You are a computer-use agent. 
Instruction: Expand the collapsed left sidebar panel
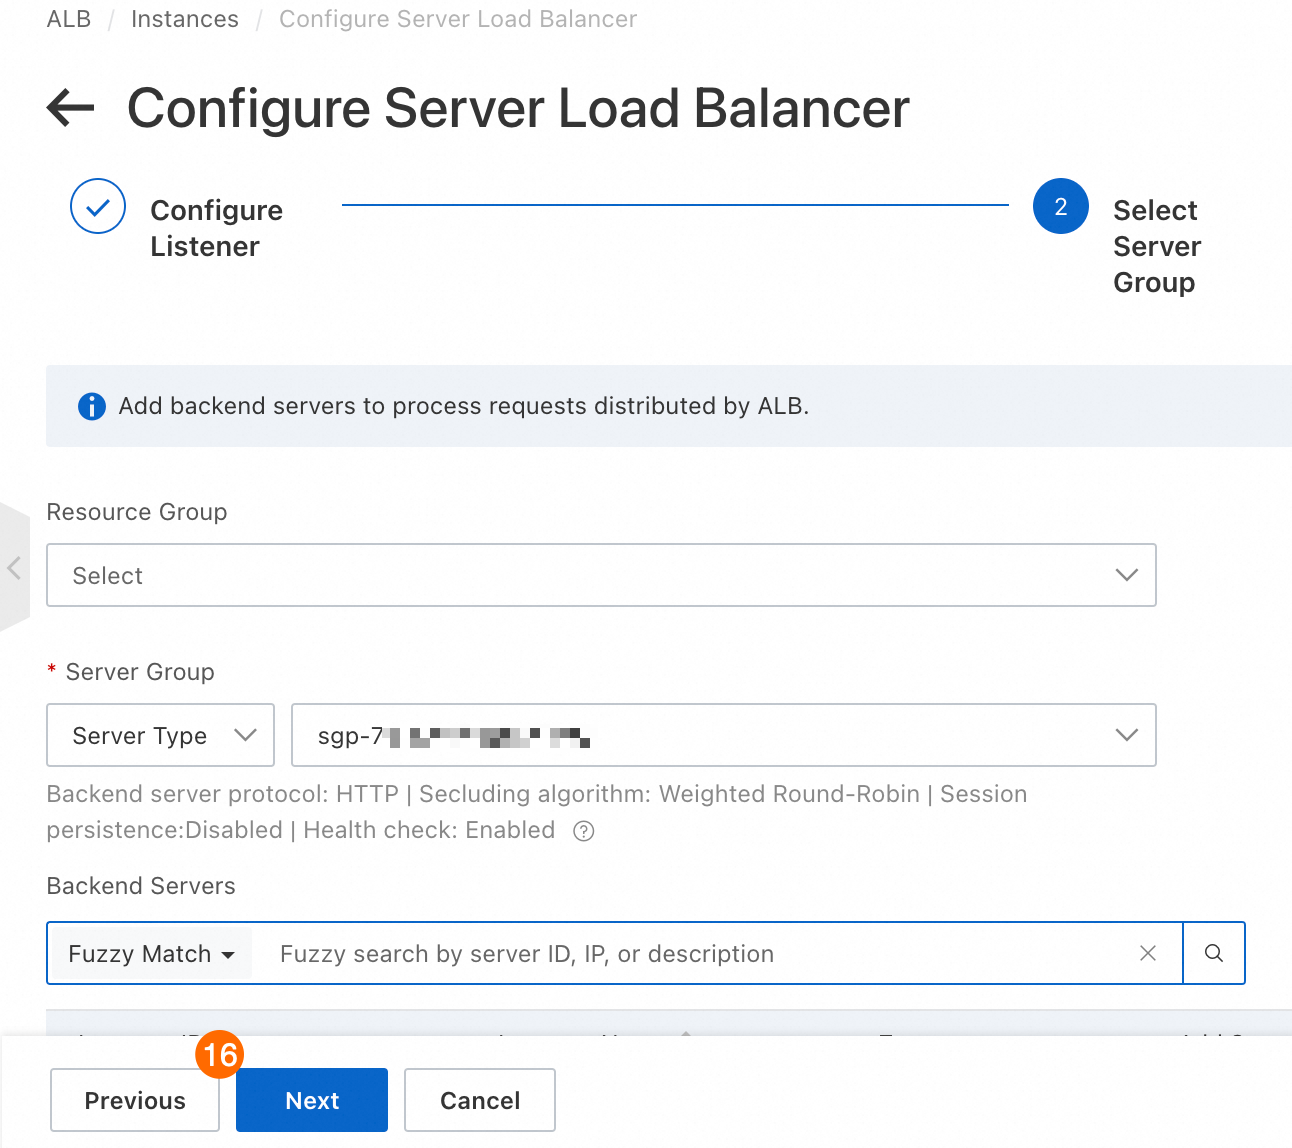point(14,568)
